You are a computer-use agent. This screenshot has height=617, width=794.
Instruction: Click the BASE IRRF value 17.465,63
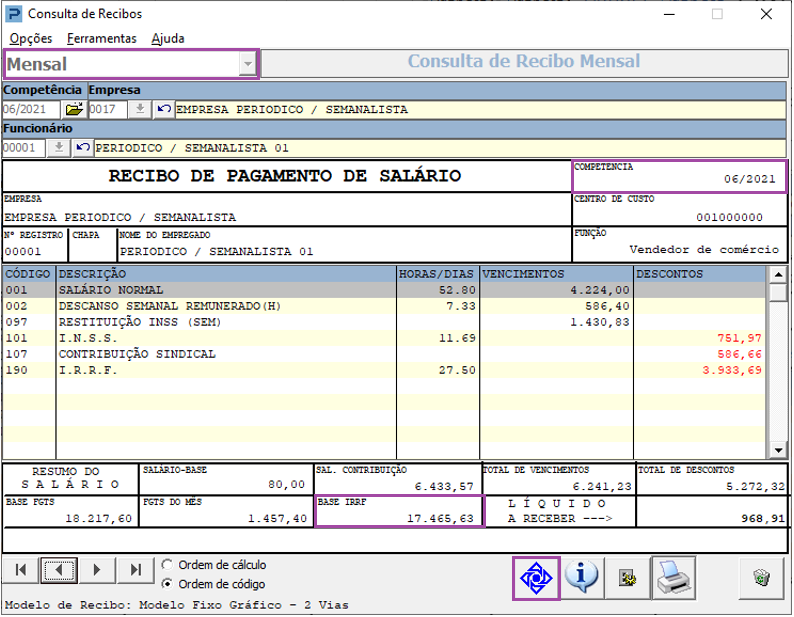pos(440,519)
